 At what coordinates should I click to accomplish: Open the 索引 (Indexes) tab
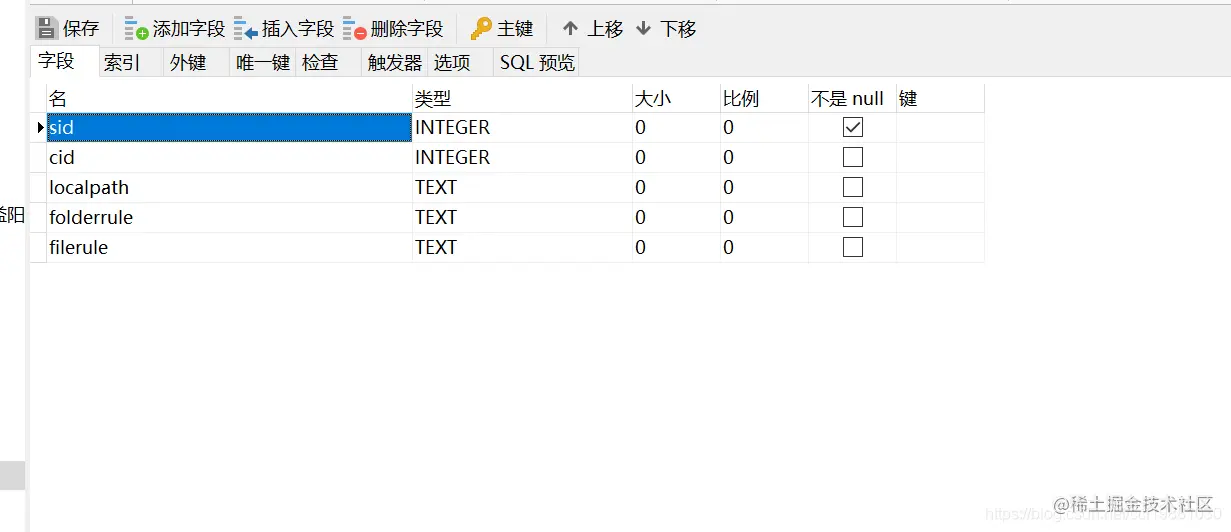point(130,62)
